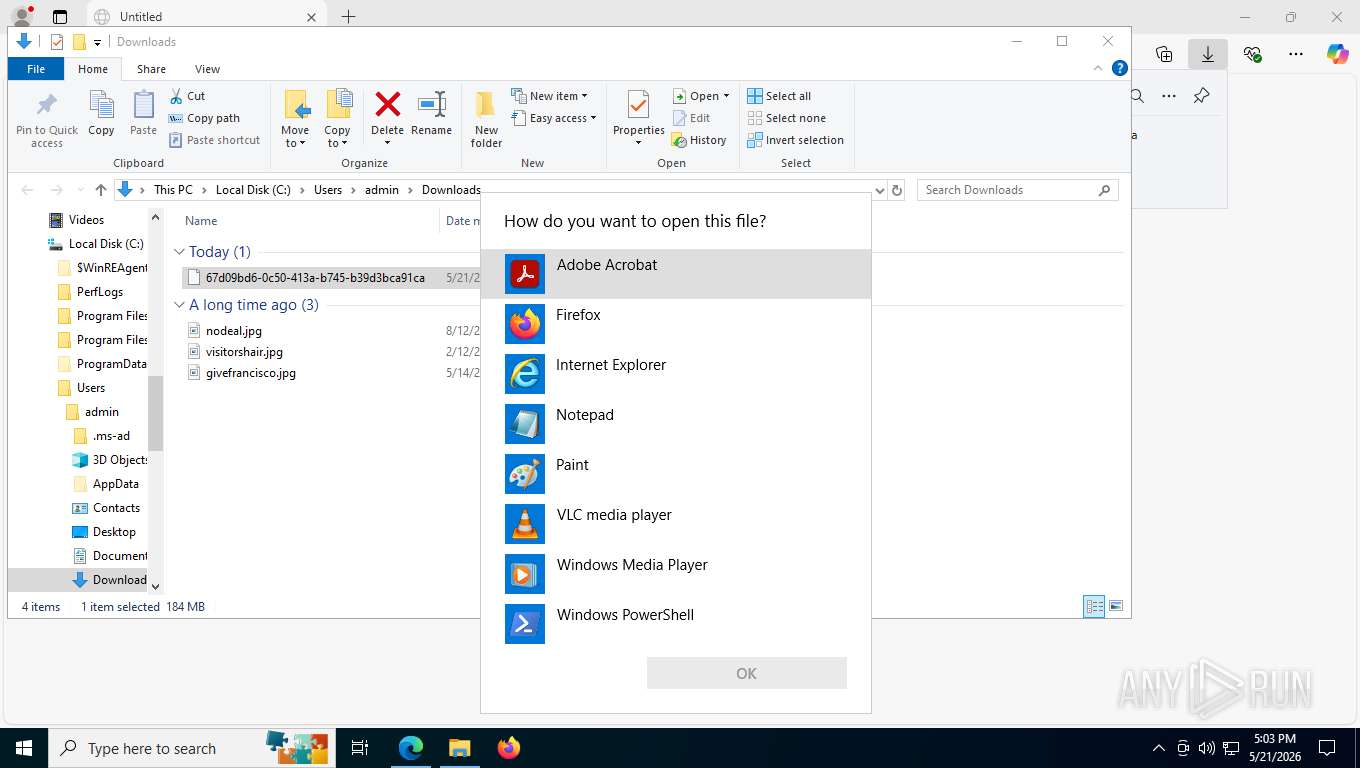Open the browser's three-dot menu

pyautogui.click(x=1296, y=55)
